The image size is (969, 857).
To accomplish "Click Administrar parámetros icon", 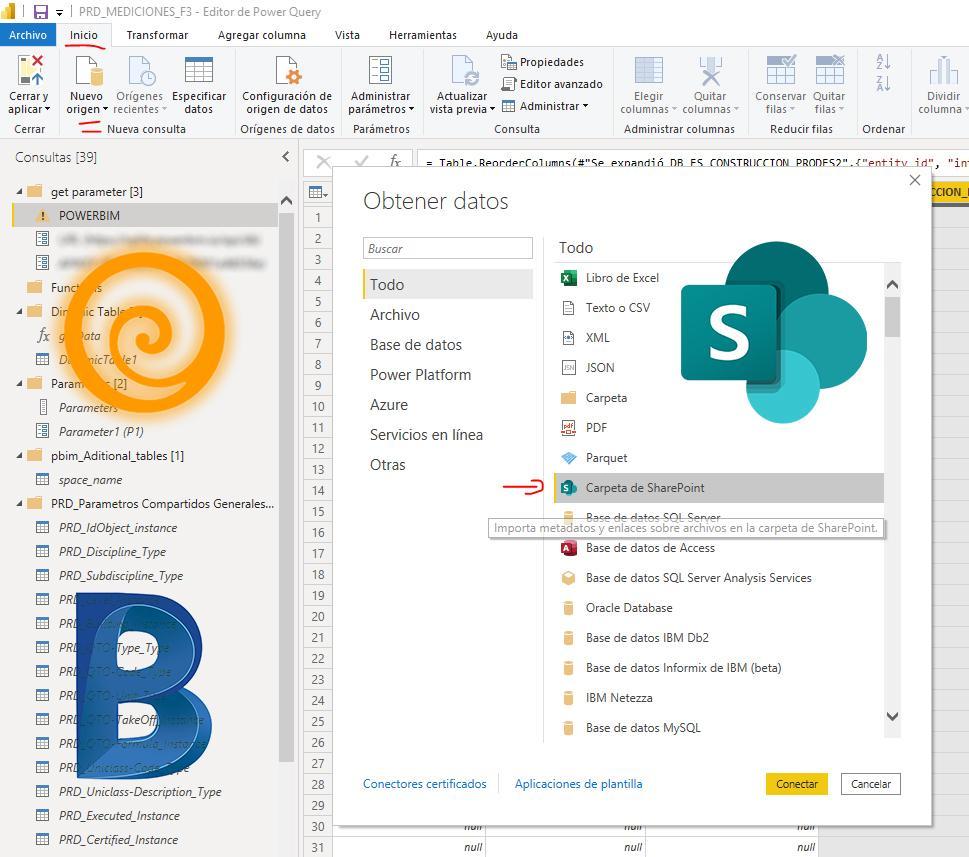I will [380, 73].
